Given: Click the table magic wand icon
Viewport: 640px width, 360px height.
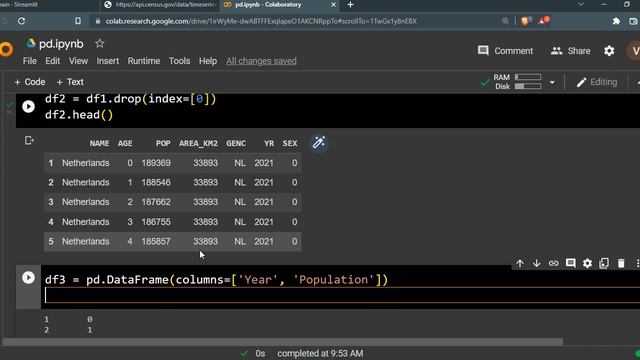Looking at the screenshot, I should [x=319, y=142].
